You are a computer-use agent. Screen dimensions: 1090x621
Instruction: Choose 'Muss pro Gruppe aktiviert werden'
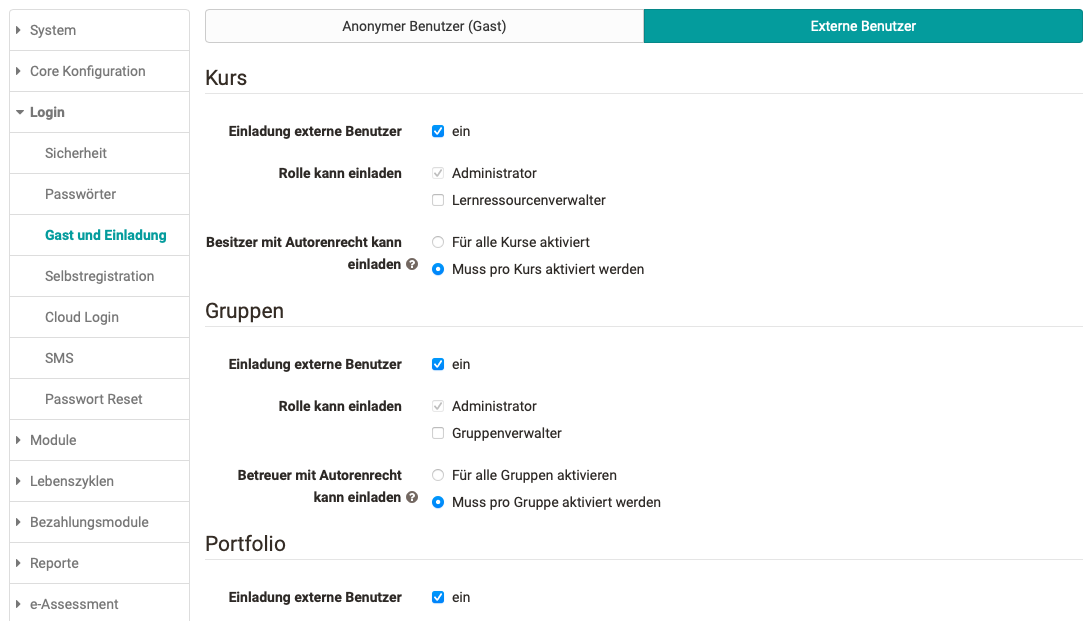click(438, 502)
